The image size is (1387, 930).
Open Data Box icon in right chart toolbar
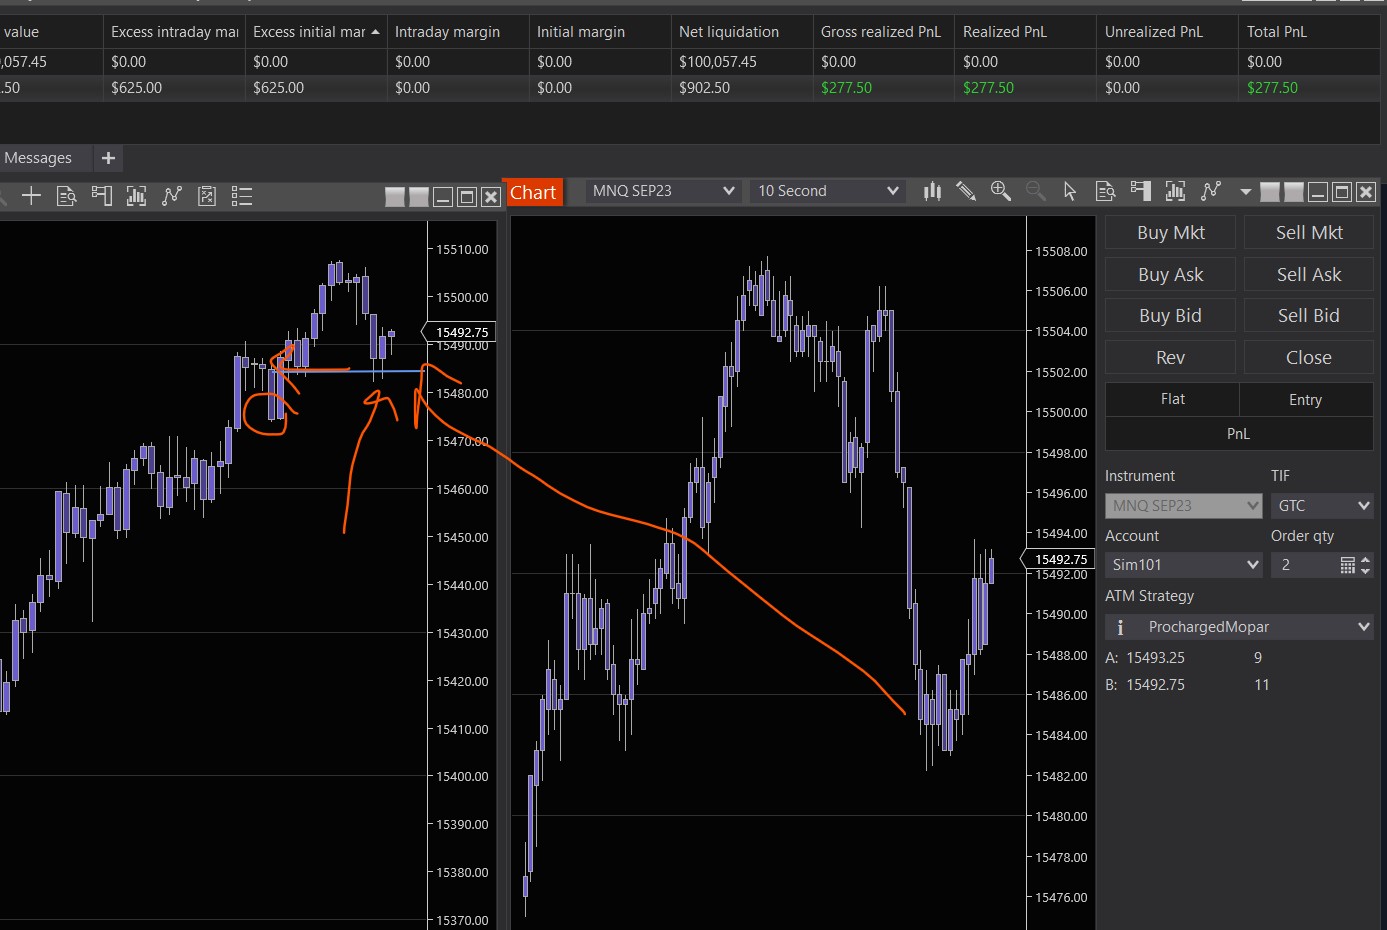click(1105, 191)
